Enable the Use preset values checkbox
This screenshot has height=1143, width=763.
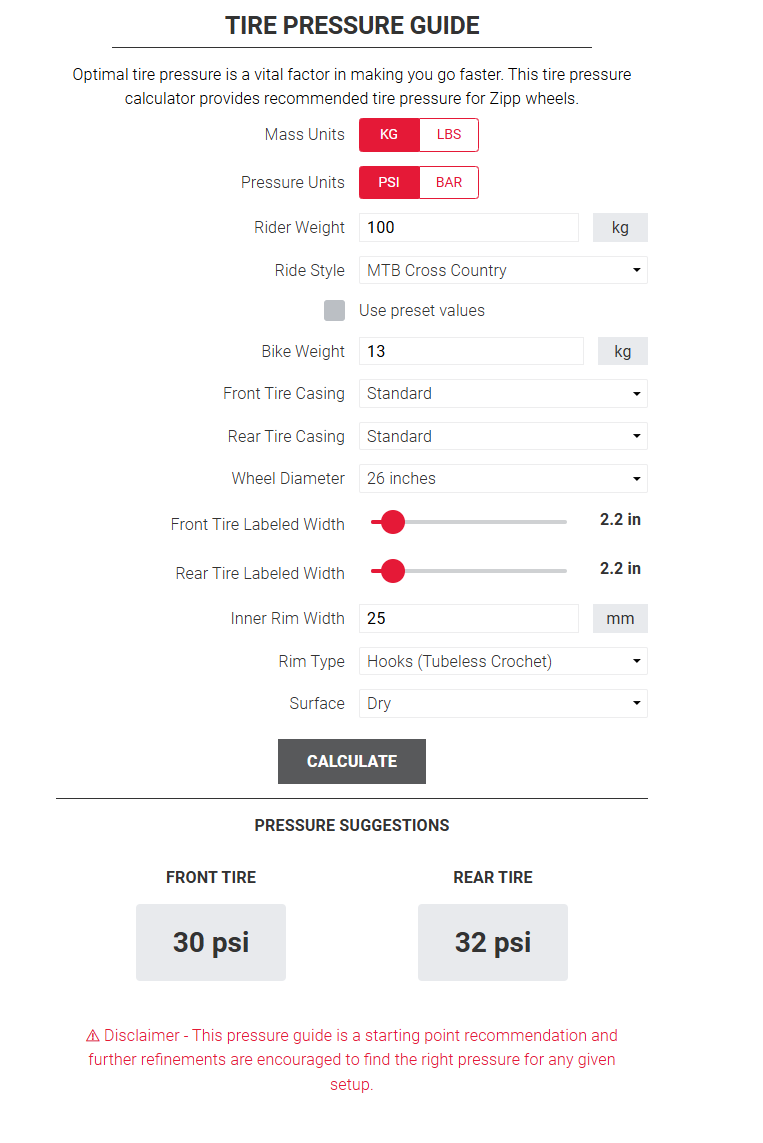334,311
